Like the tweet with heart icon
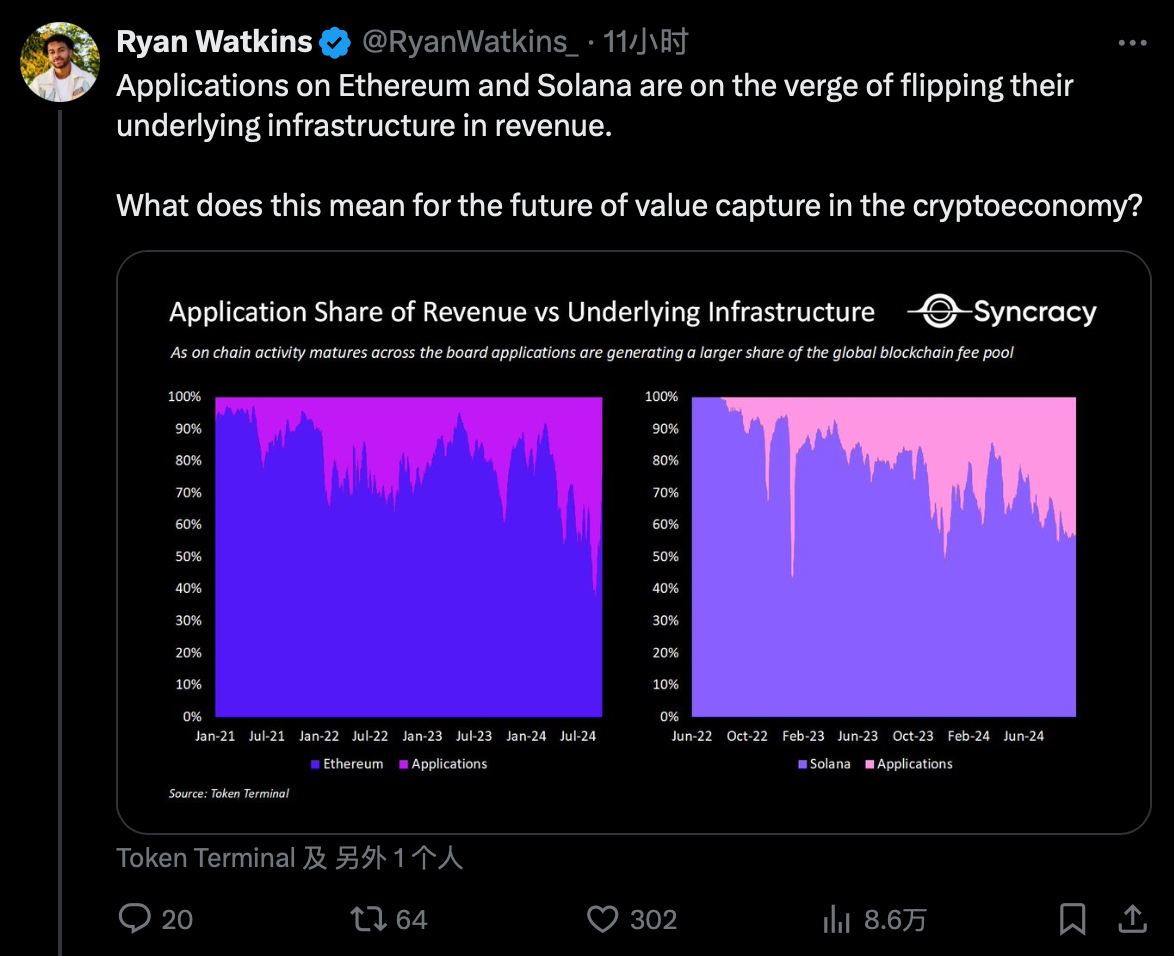 pyautogui.click(x=602, y=919)
